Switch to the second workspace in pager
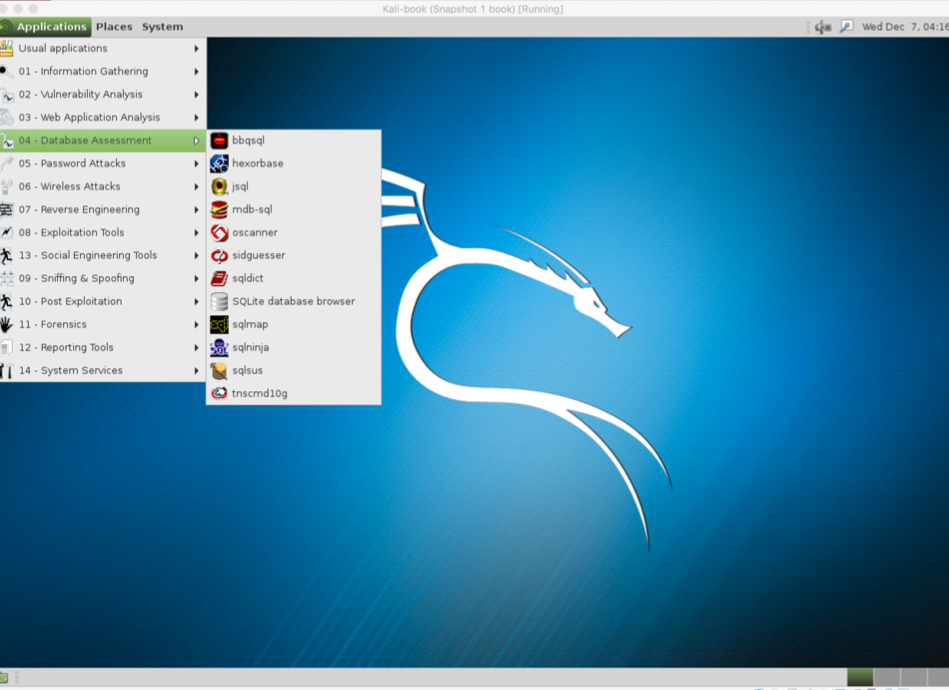Screen dimensions: 949x690 point(887,677)
